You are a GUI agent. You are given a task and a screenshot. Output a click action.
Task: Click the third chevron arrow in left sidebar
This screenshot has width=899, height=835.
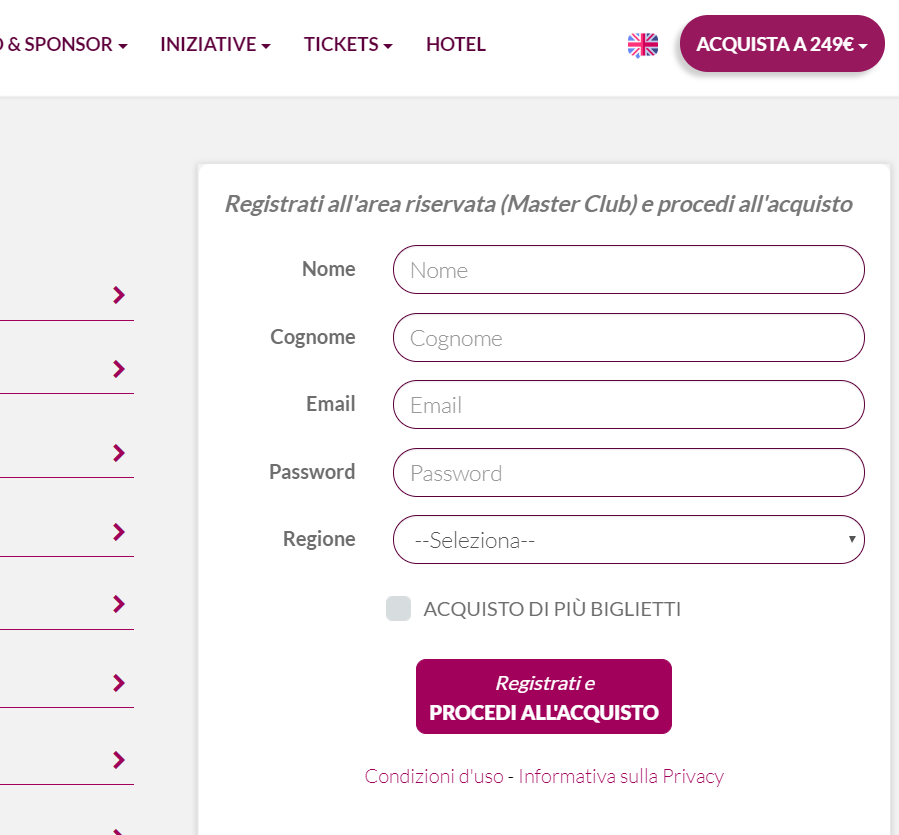click(x=119, y=453)
